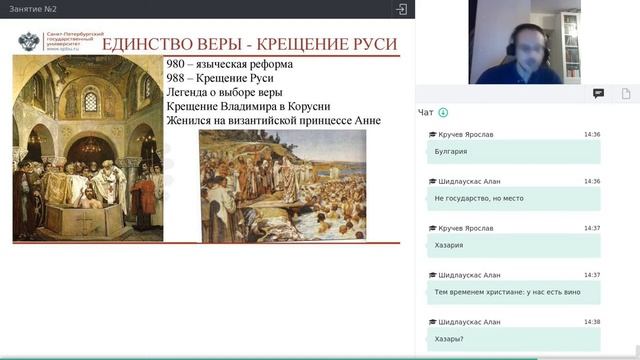Viewport: 640px width, 360px height.
Task: Click the playback progress bar at bottom
Action: click(x=320, y=358)
